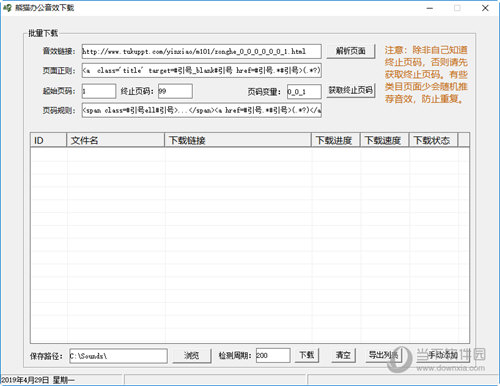The image size is (500, 386).
Task: Focus the 页码变量 input field
Action: [x=304, y=91]
